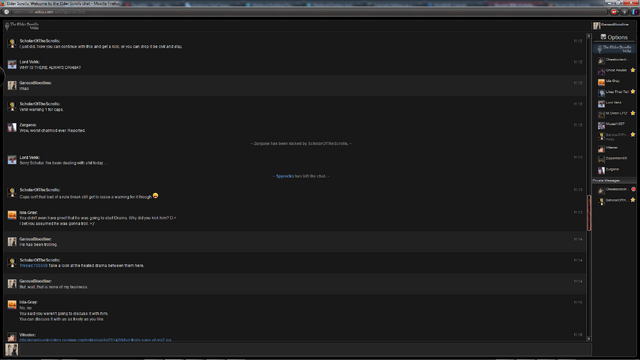Select The Elder Scrolls Wiki main chat room
640x360 pixels.
614,49
